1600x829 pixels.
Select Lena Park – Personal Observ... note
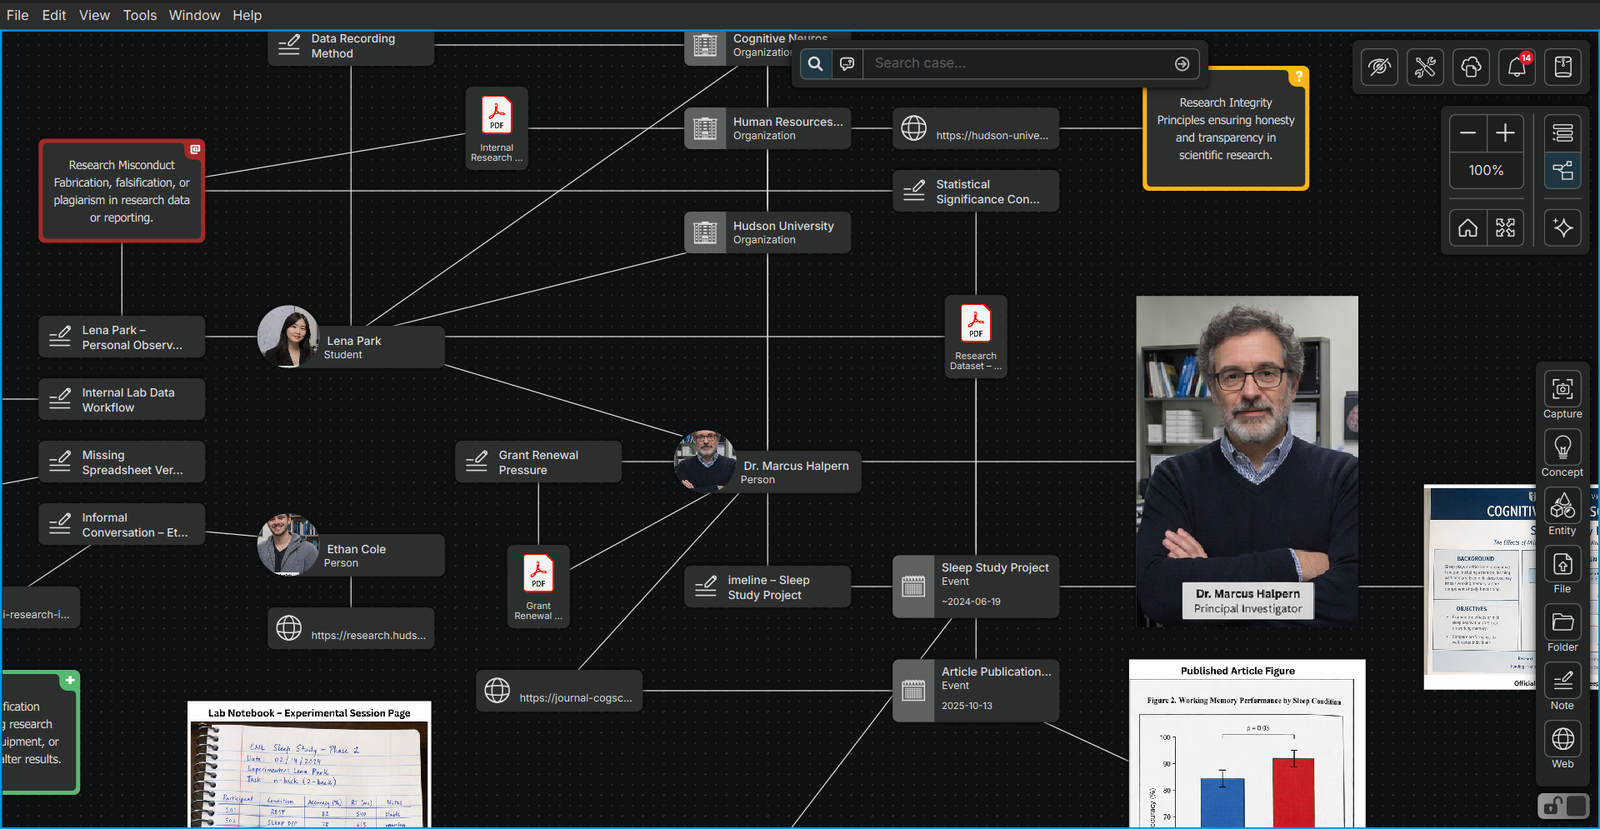pyautogui.click(x=122, y=337)
